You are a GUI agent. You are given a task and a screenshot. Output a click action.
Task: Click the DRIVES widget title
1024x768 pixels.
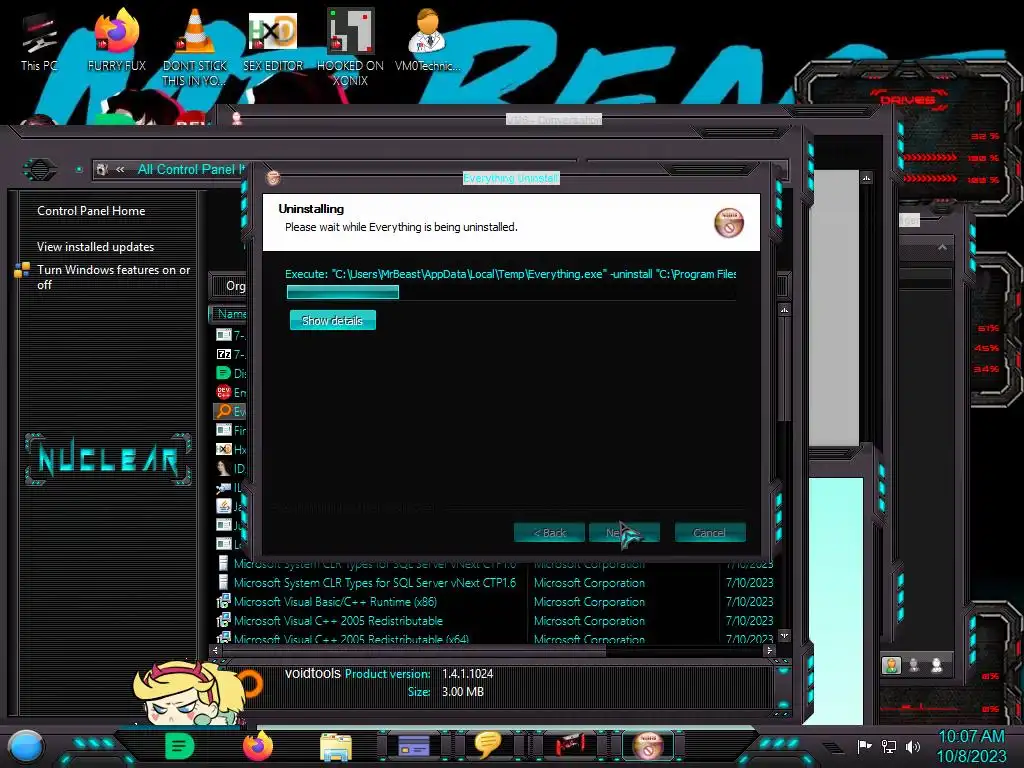pyautogui.click(x=907, y=100)
